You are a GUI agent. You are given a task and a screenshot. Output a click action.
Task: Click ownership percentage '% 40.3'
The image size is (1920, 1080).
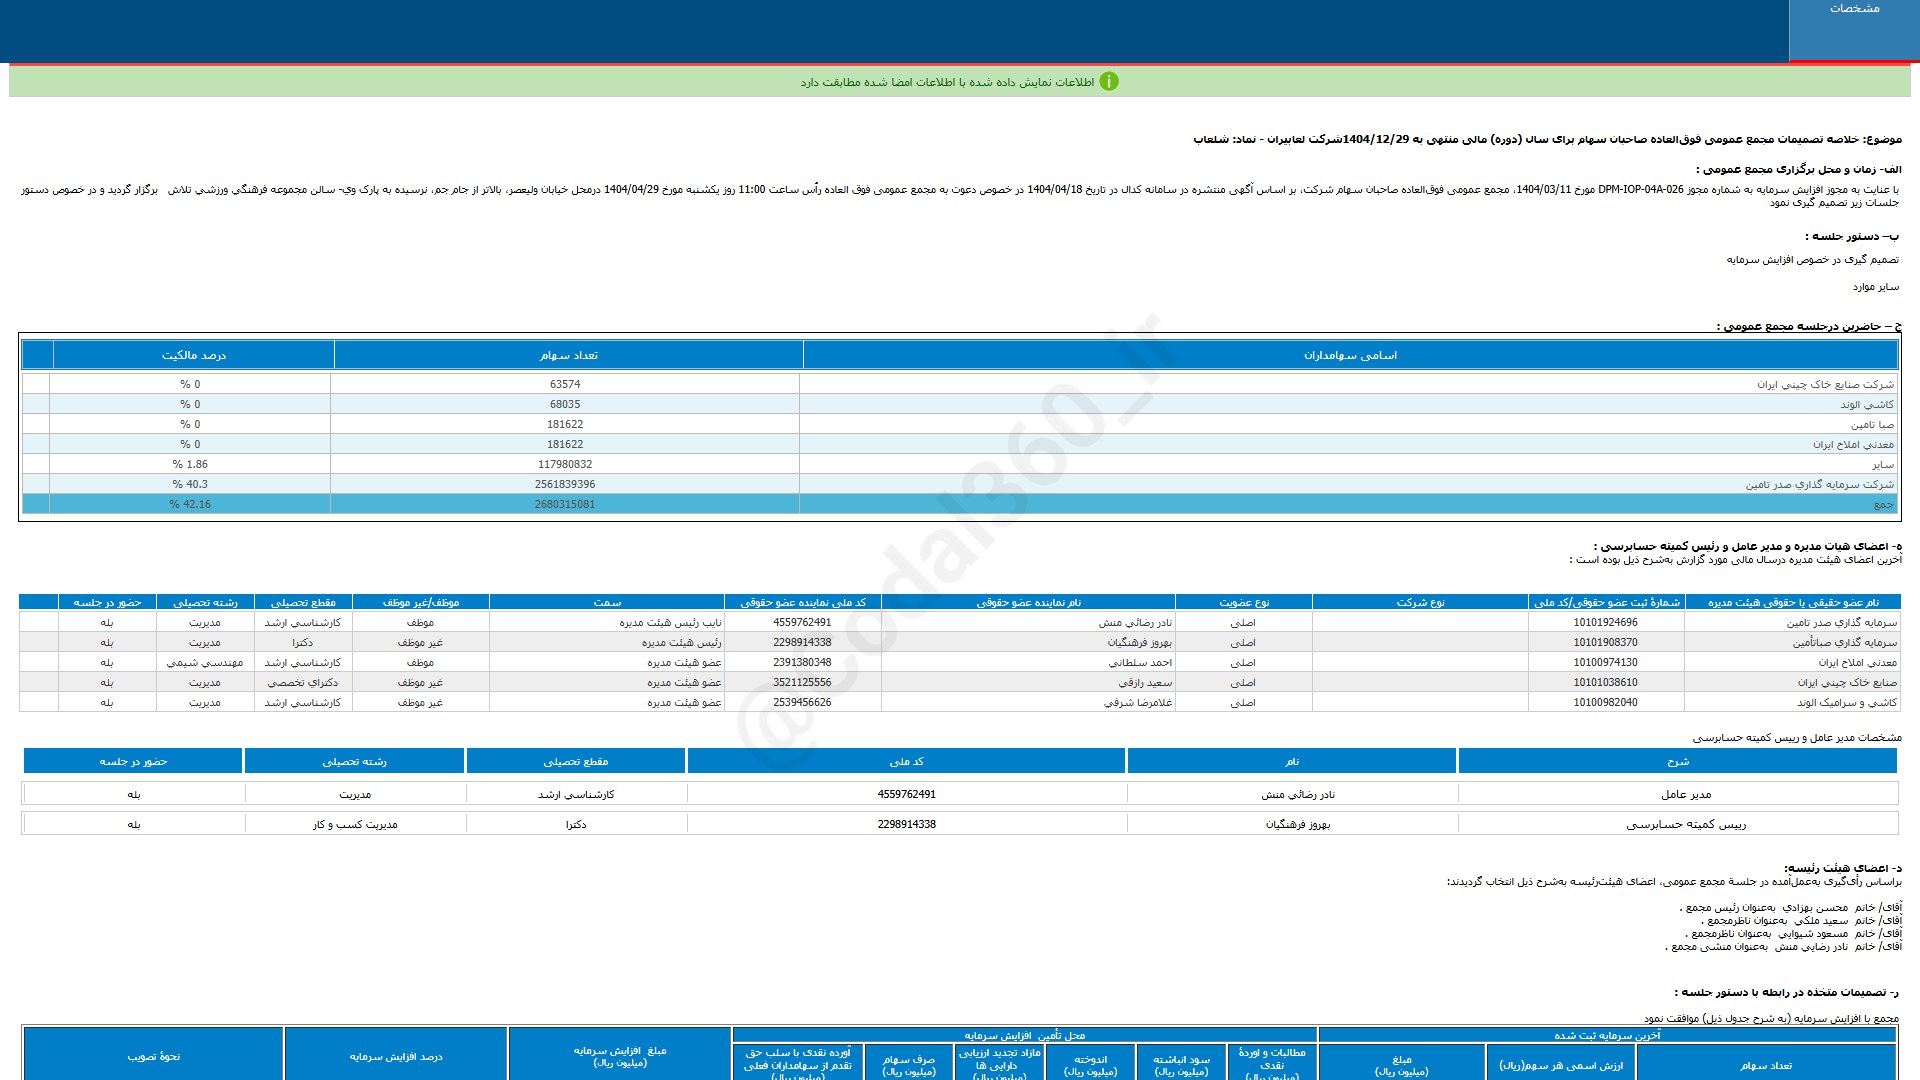click(x=190, y=484)
